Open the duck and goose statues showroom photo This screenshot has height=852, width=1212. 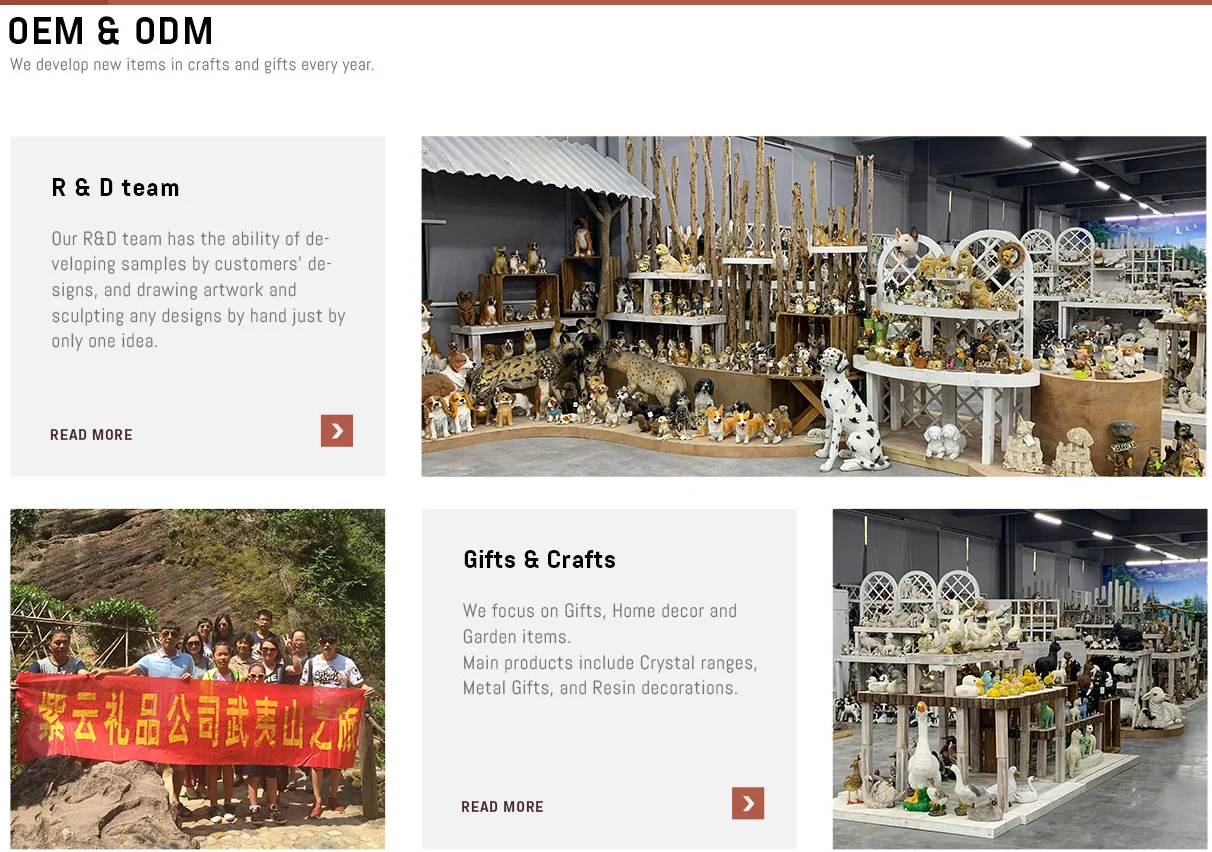coord(1020,679)
